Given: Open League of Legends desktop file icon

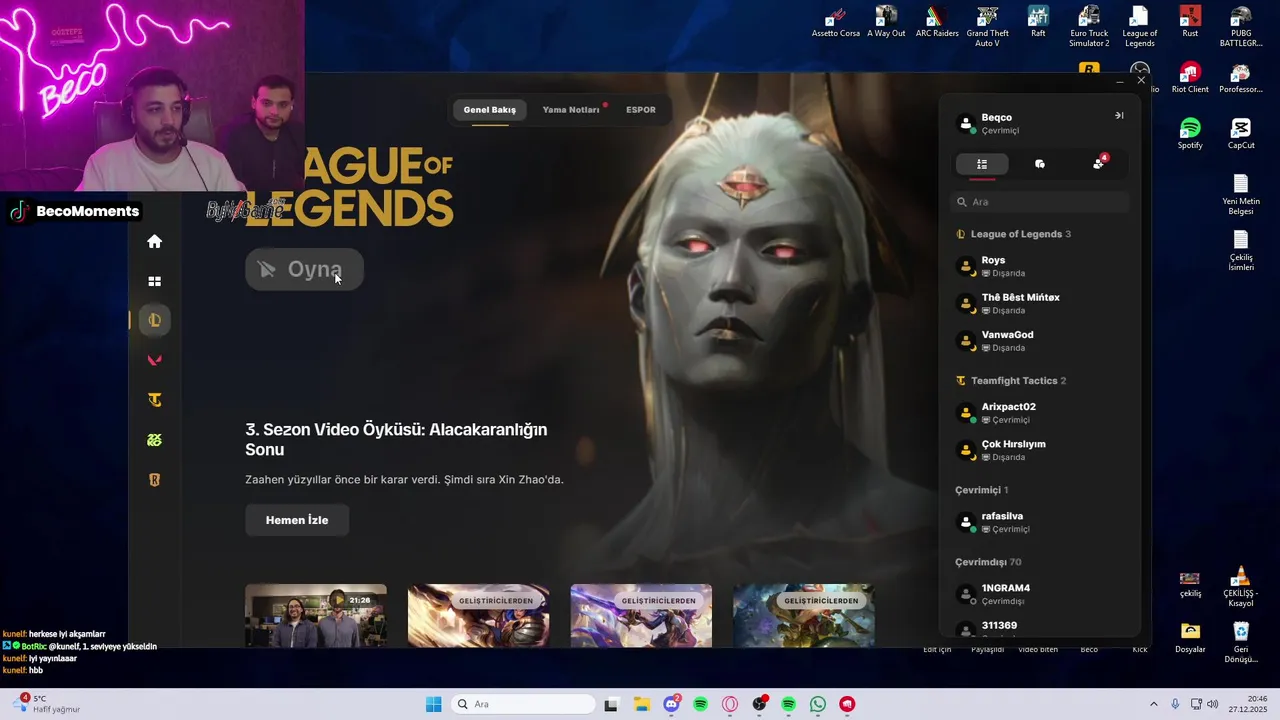Looking at the screenshot, I should coord(1139,27).
